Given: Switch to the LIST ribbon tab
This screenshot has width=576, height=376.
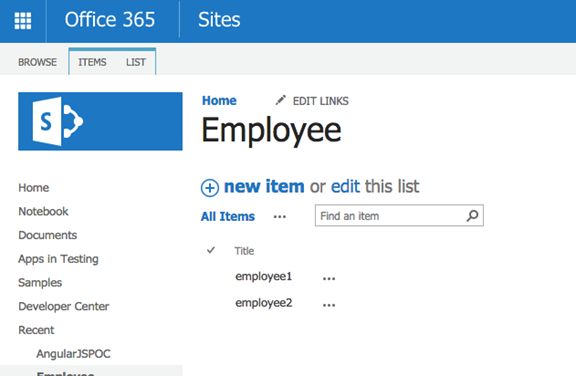Looking at the screenshot, I should pos(136,62).
